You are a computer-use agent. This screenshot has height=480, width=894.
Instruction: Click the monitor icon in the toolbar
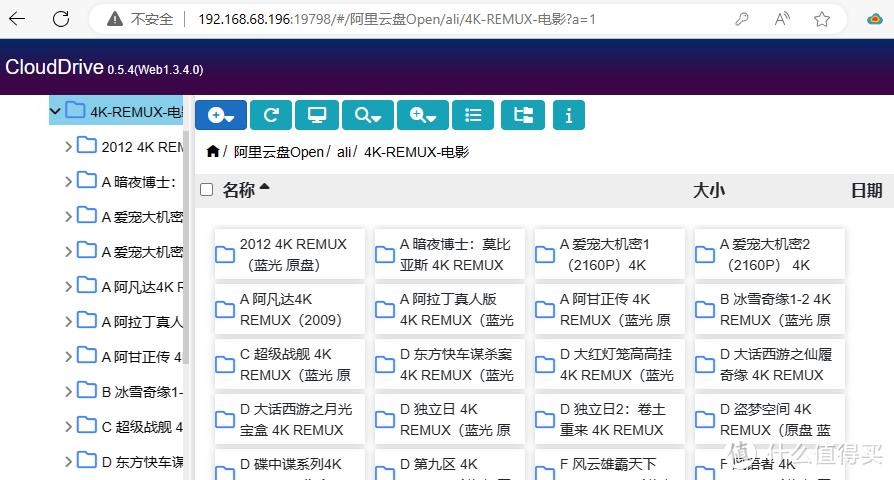(x=317, y=116)
